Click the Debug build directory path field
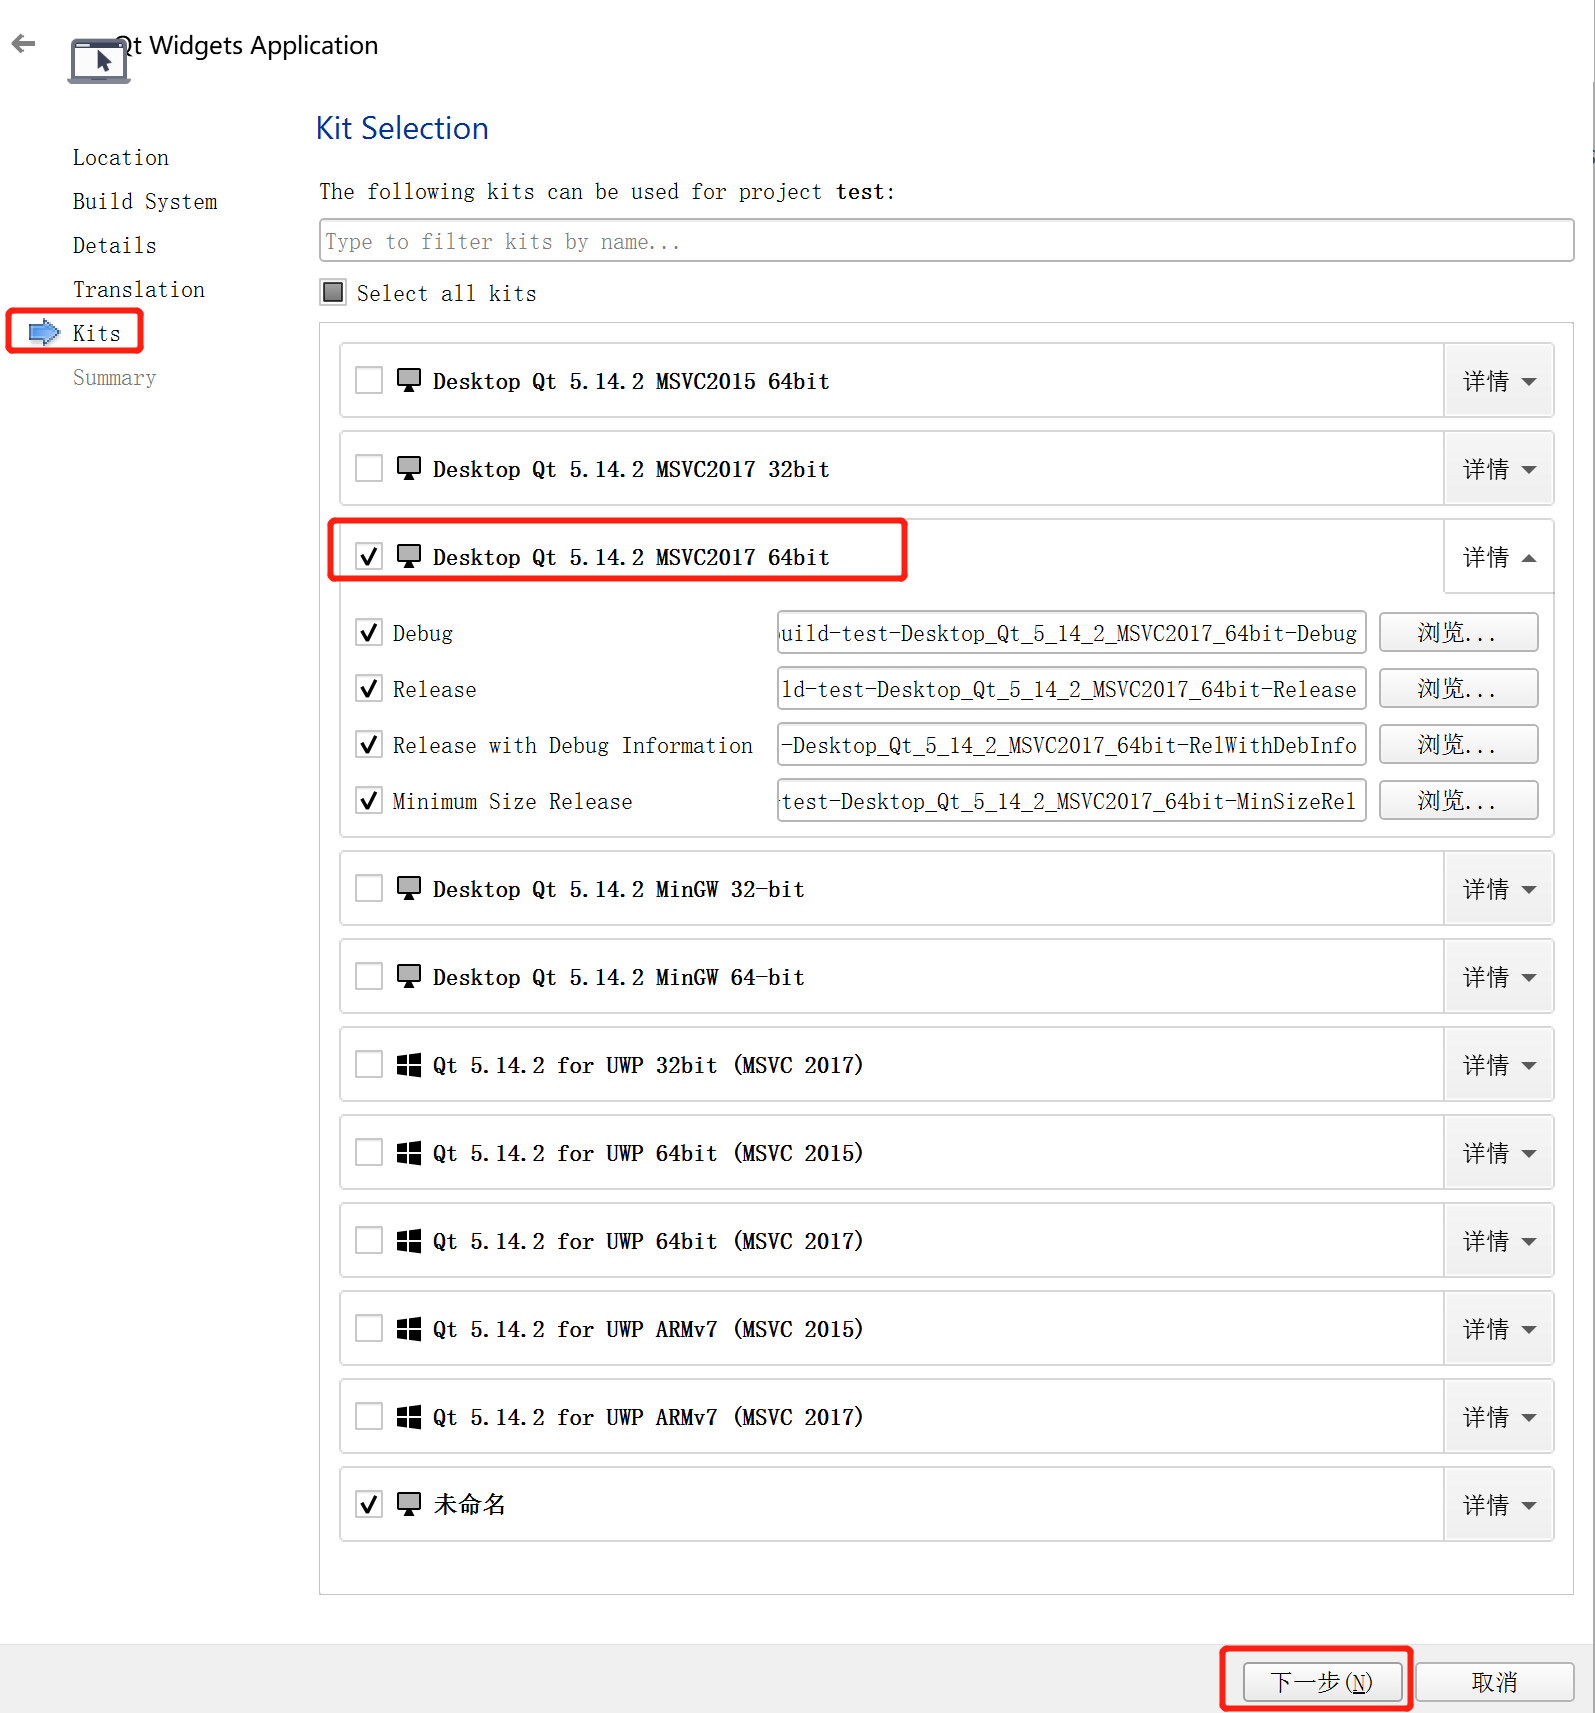Screen dimensions: 1595x1713 [x=1071, y=632]
